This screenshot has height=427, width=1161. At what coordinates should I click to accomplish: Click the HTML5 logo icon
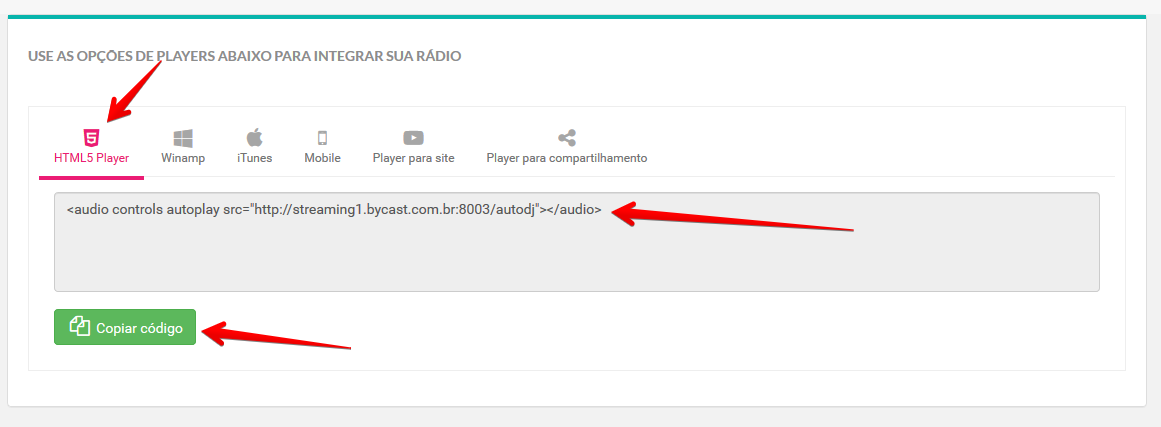(x=91, y=138)
